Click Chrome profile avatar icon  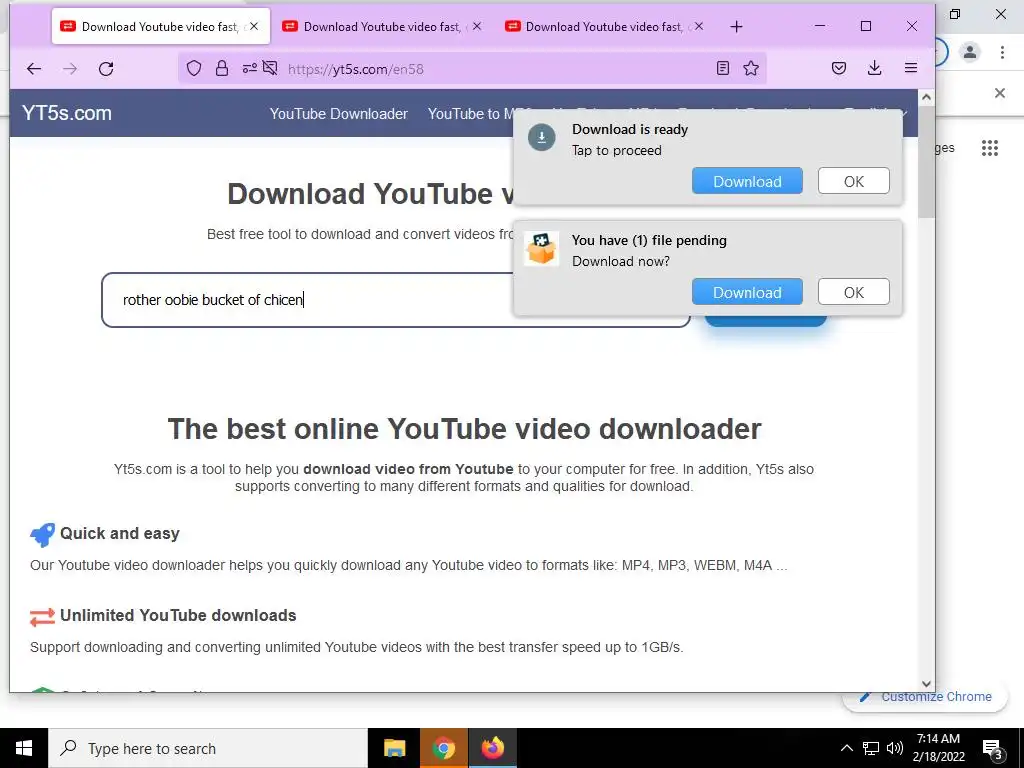[x=970, y=52]
